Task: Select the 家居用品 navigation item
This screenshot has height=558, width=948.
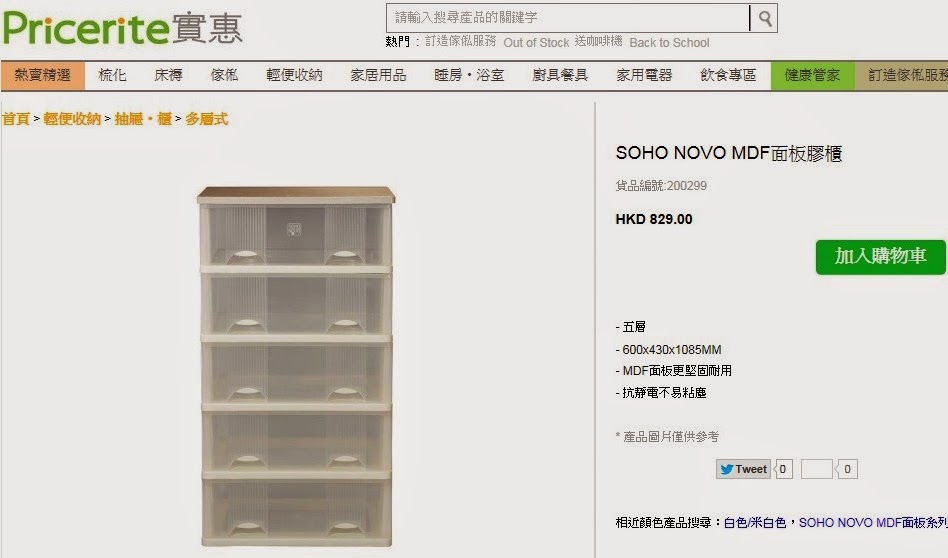Action: pos(378,76)
